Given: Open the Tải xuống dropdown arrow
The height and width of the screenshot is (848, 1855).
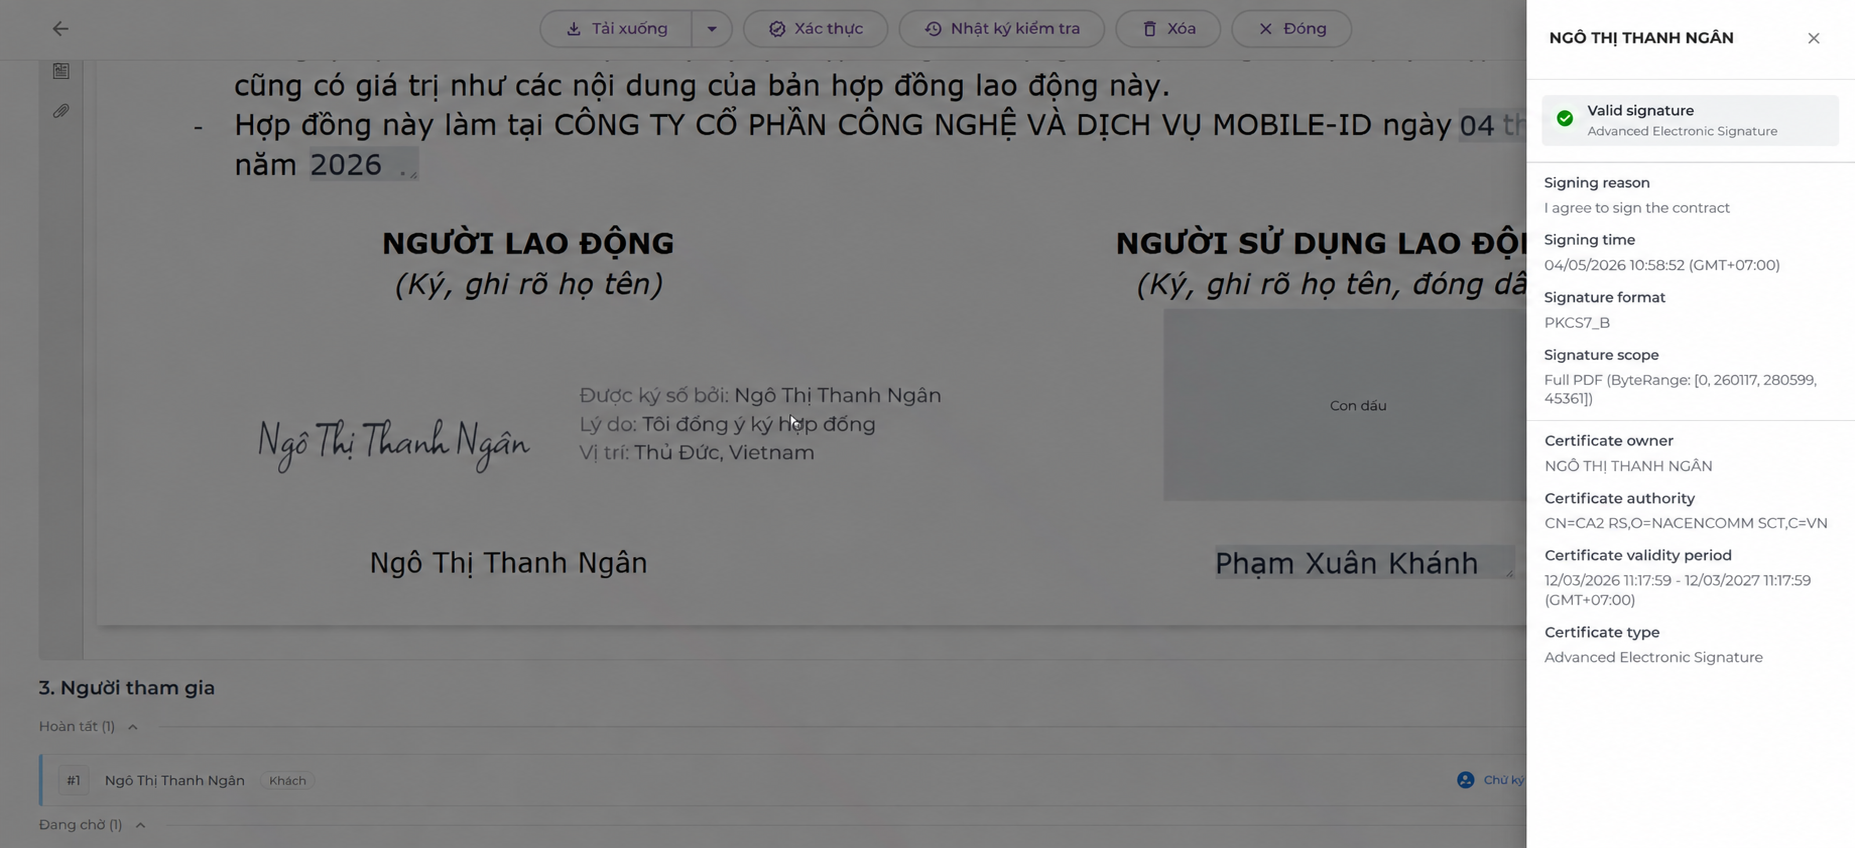Looking at the screenshot, I should [712, 29].
